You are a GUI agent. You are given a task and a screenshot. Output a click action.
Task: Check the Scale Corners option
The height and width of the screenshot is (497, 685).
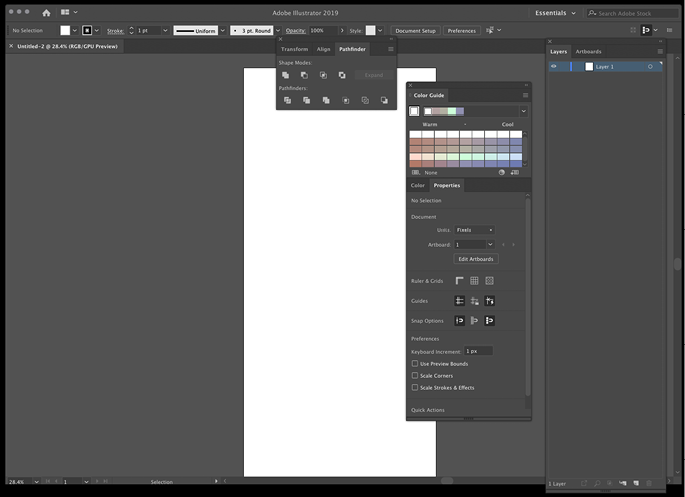(x=415, y=376)
